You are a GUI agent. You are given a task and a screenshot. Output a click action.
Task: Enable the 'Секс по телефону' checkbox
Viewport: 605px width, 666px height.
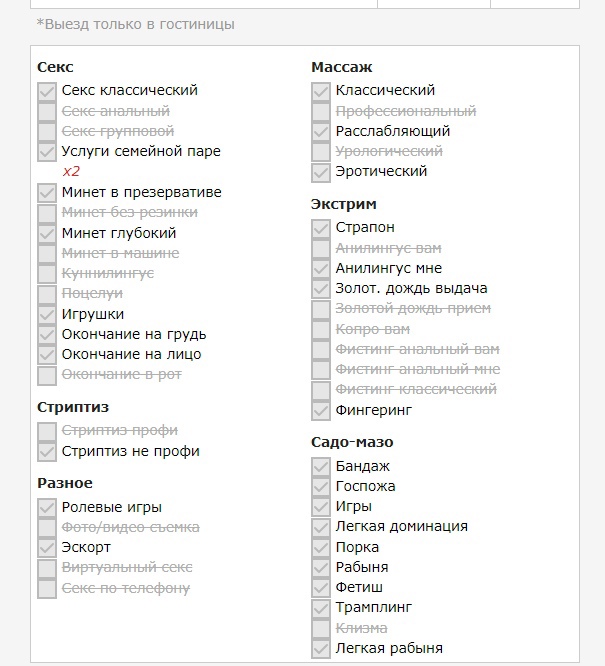47,589
